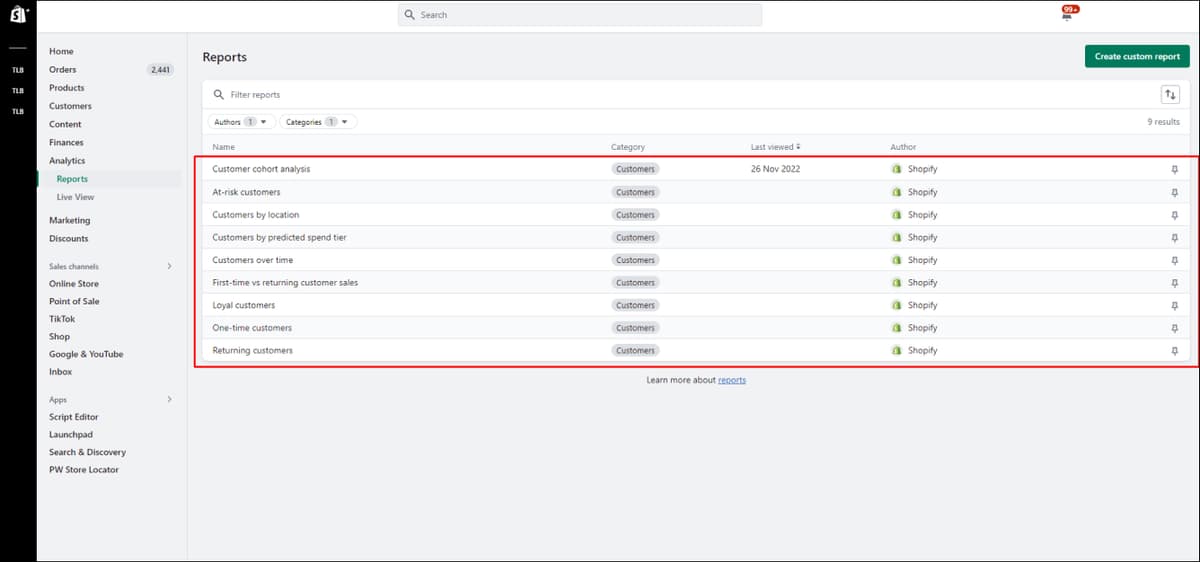Pin the Customers by location report
1200x562 pixels.
(1175, 215)
